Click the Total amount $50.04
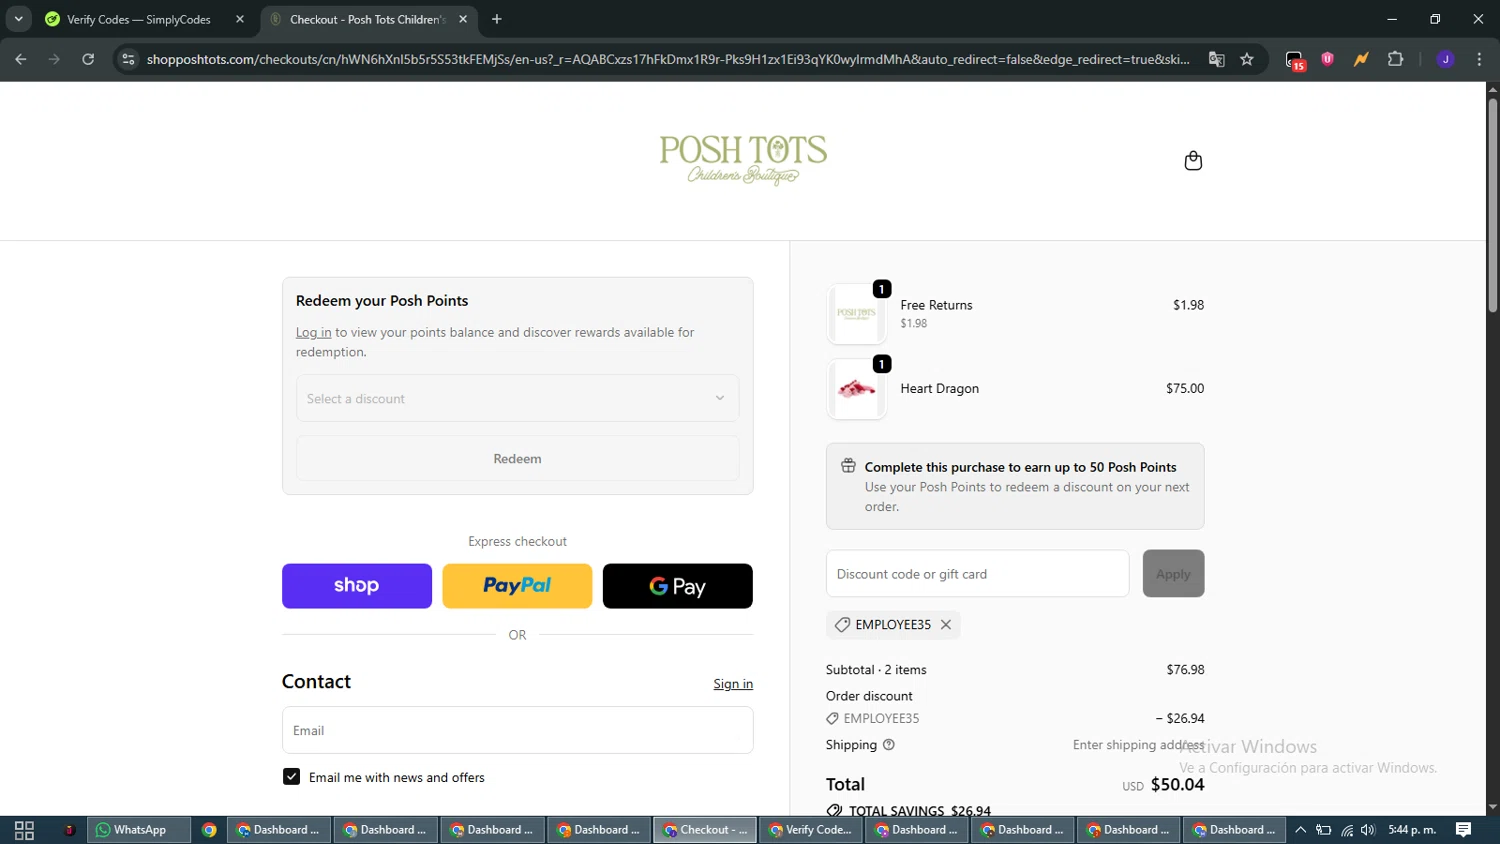 (1177, 785)
